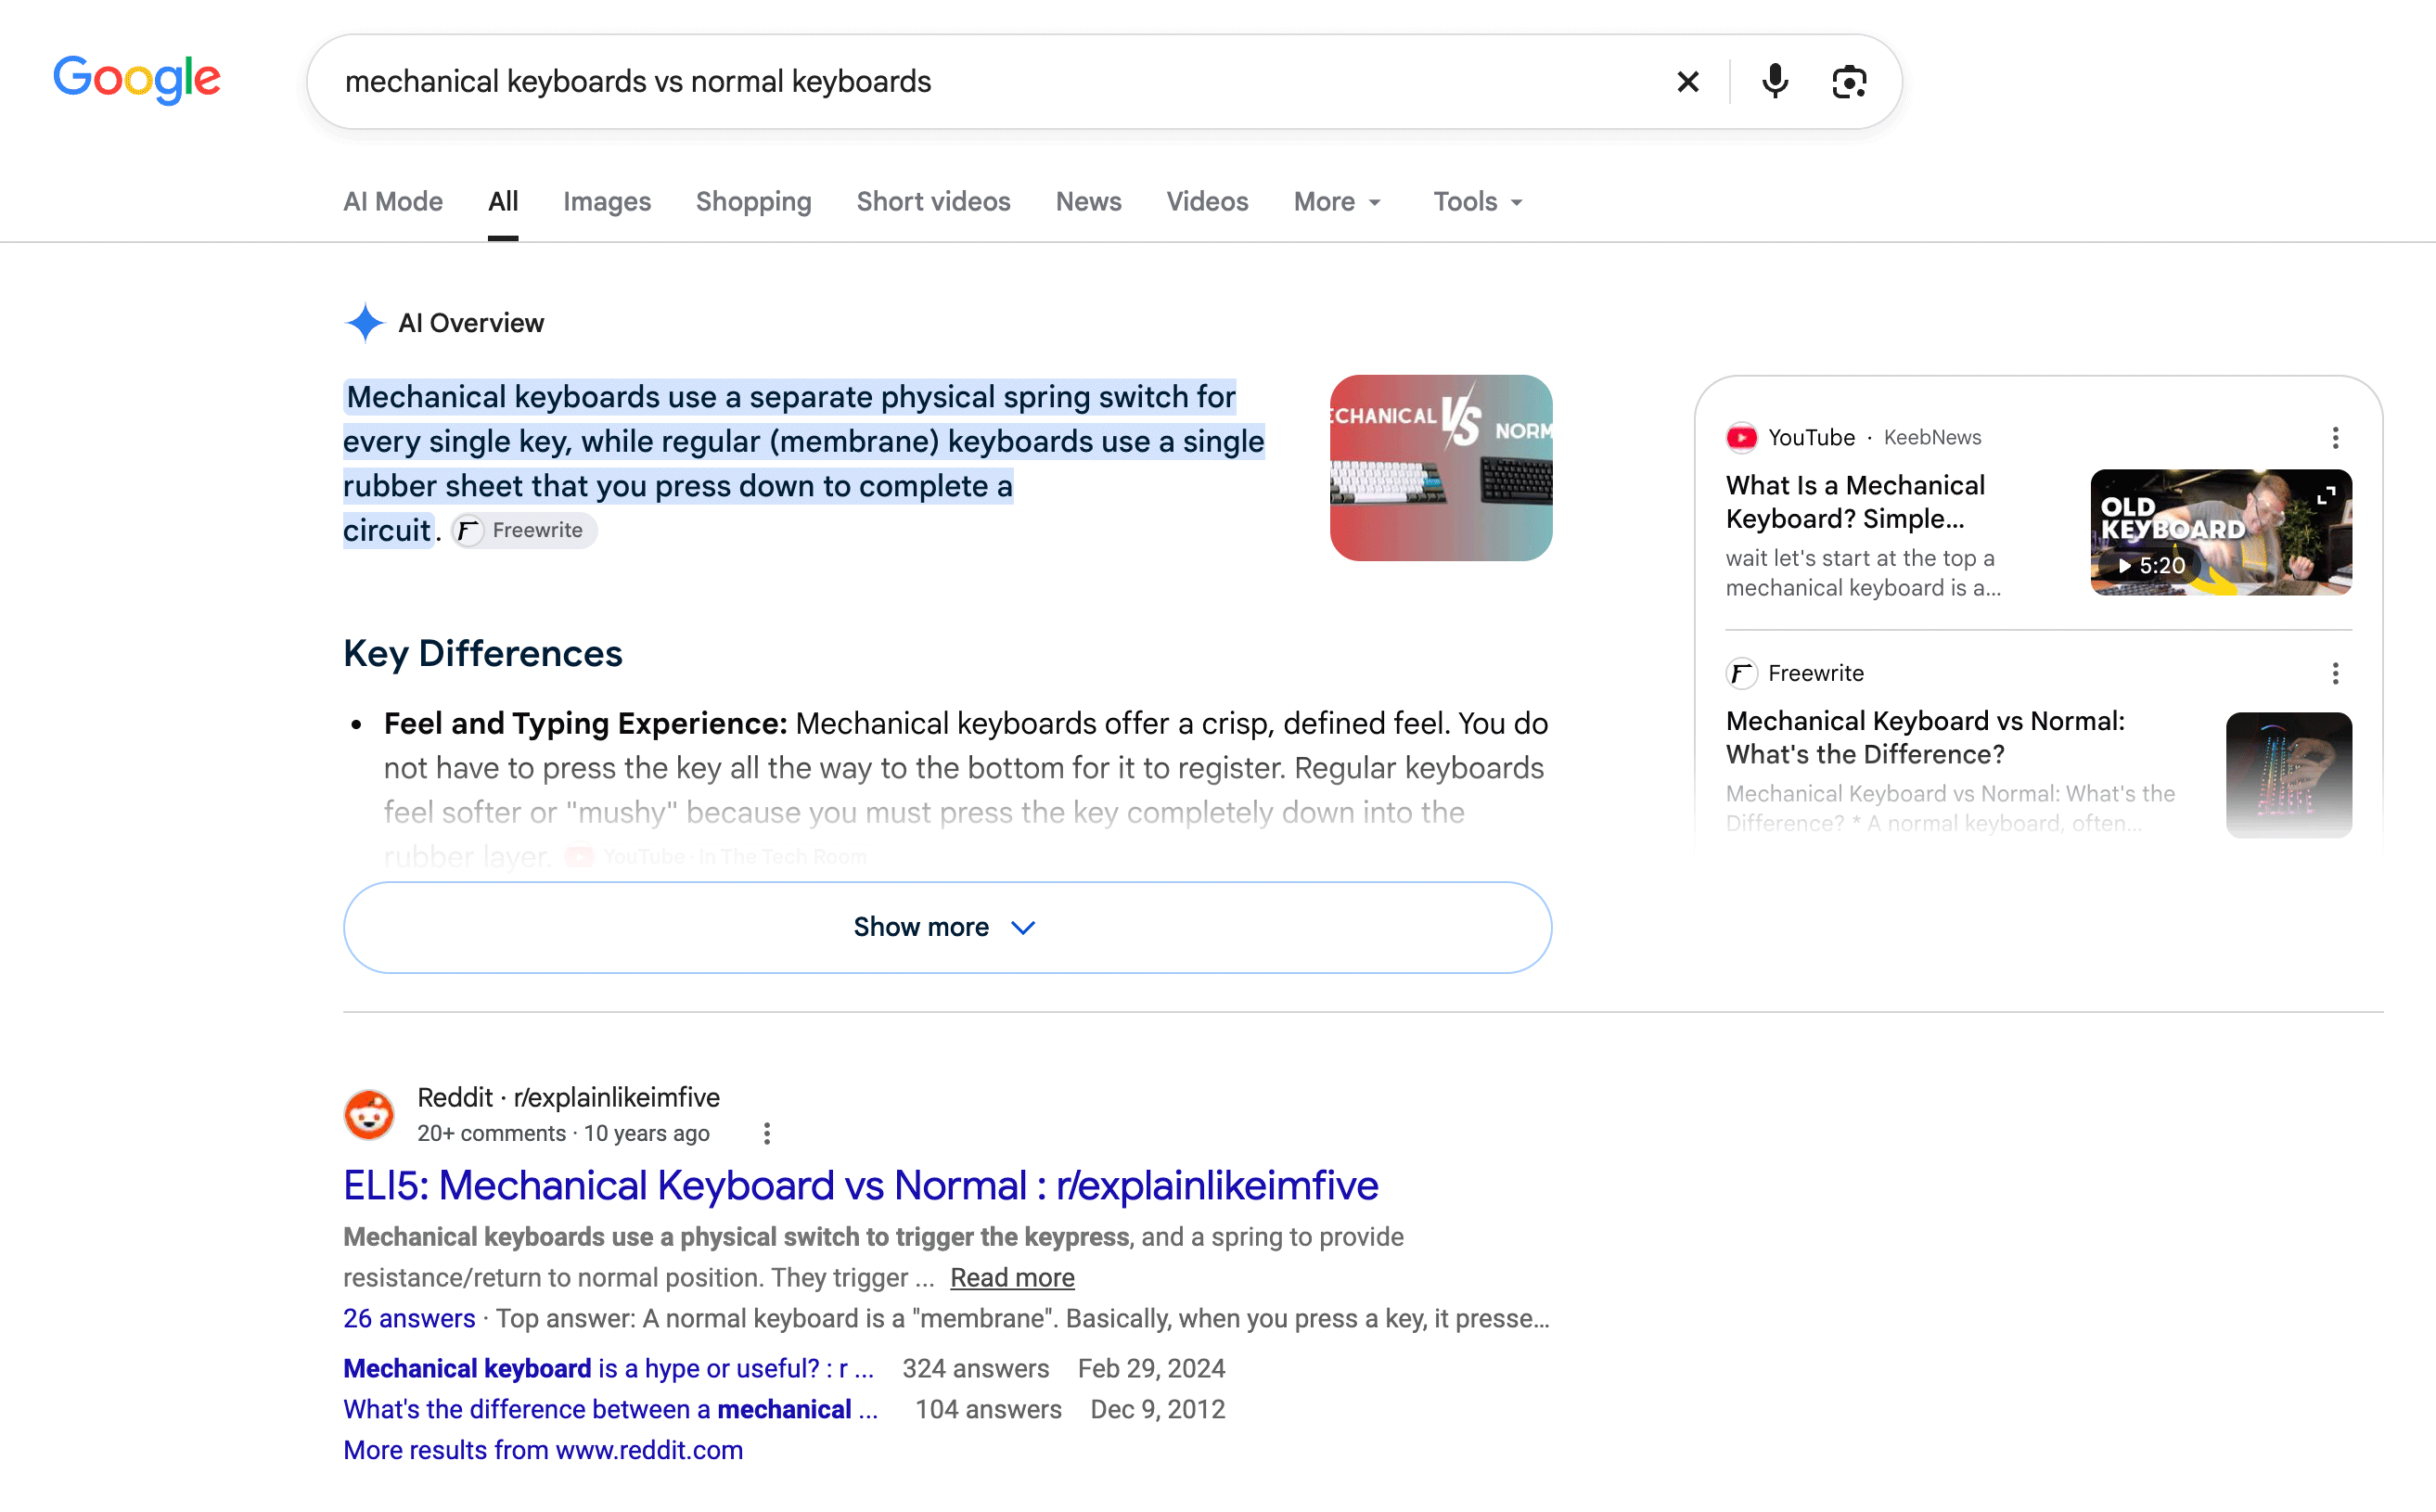Click the KeebNews channel name
Viewport: 2436px width, 1512px height.
tap(1932, 437)
